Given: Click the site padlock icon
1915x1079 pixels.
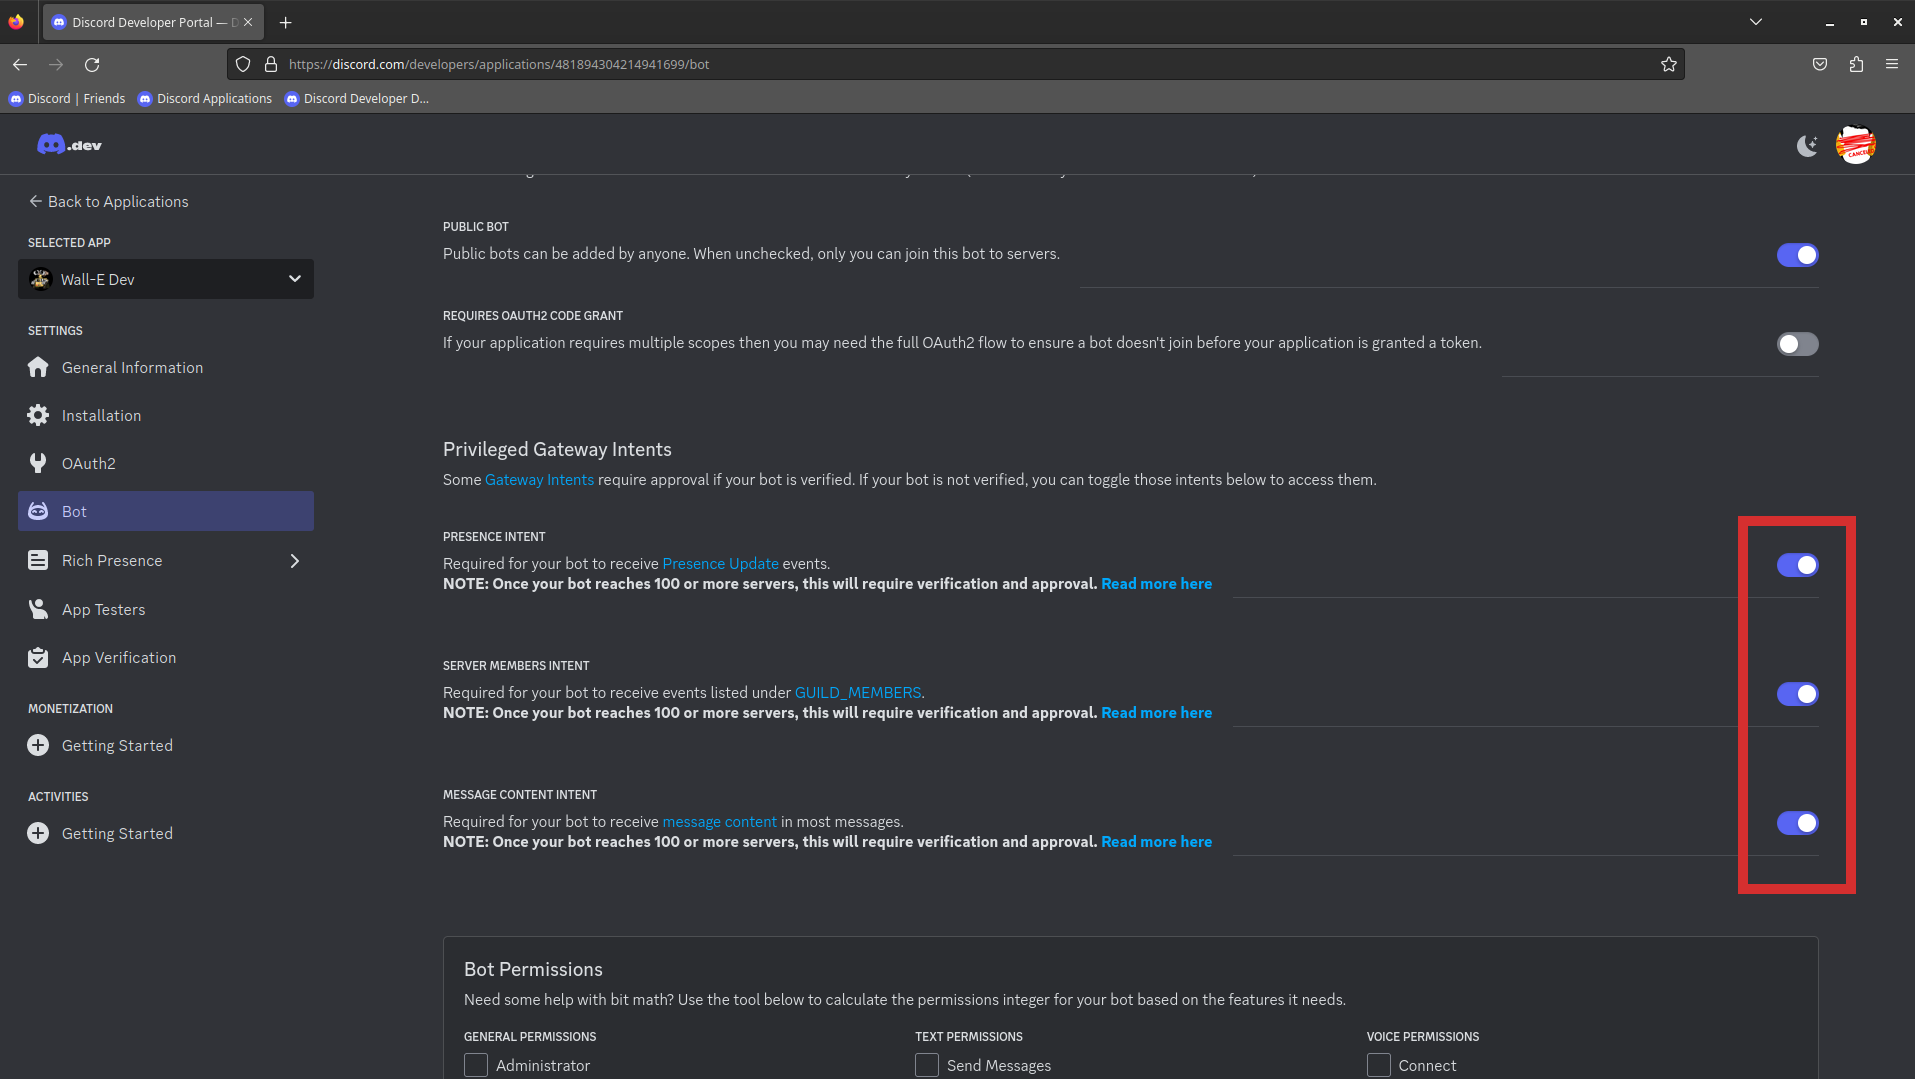Looking at the screenshot, I should click(270, 64).
